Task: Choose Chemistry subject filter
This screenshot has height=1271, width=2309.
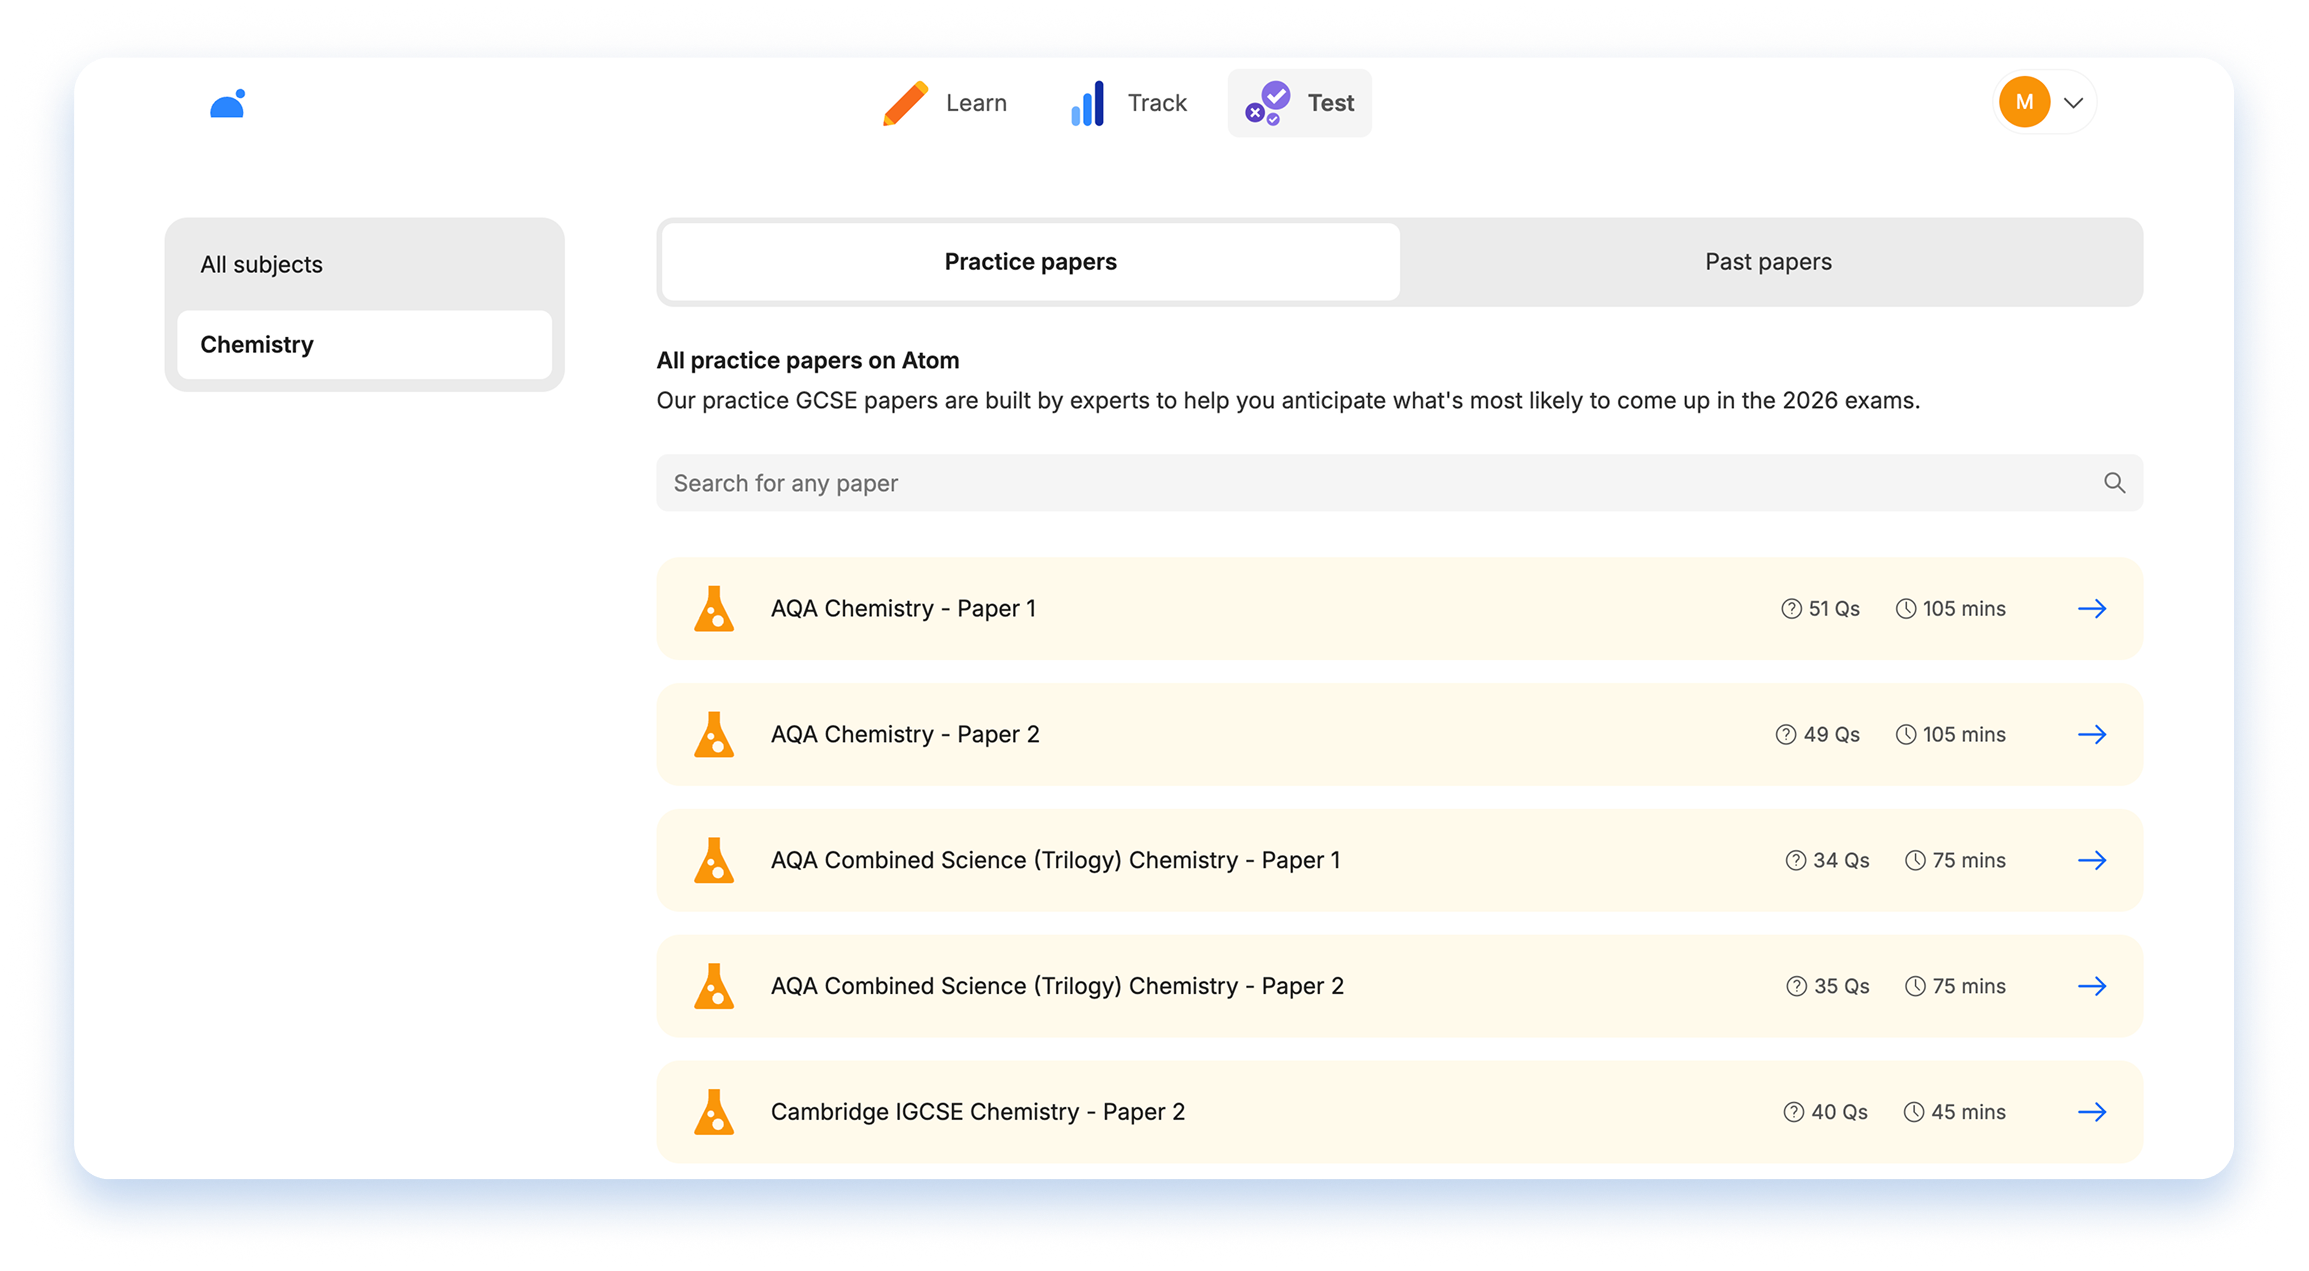Action: pyautogui.click(x=258, y=345)
